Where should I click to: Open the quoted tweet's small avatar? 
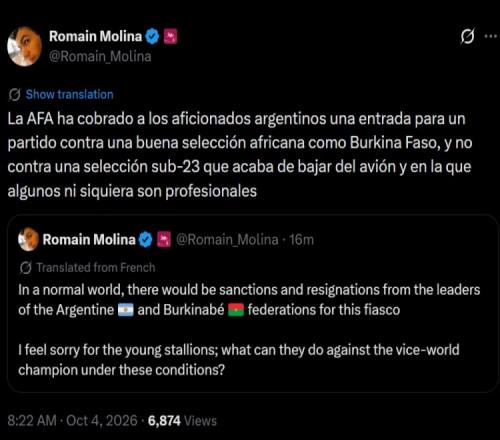coord(28,239)
